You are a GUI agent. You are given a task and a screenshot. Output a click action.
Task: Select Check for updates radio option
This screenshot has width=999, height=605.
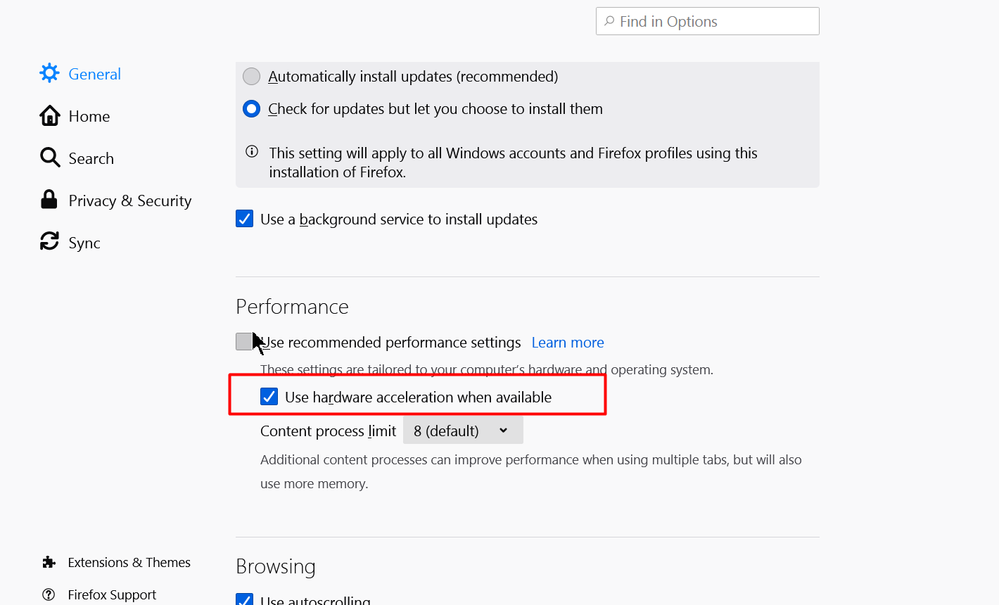[x=252, y=109]
